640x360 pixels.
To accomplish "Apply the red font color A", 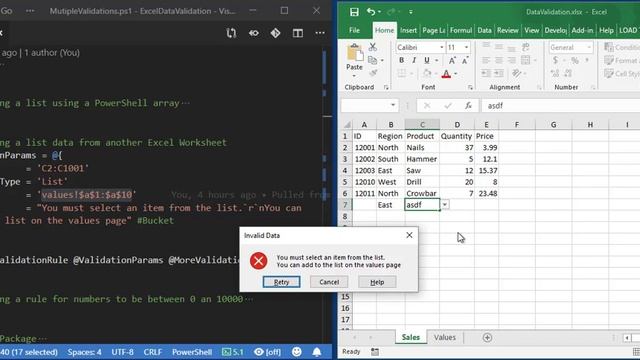I will pos(446,74).
